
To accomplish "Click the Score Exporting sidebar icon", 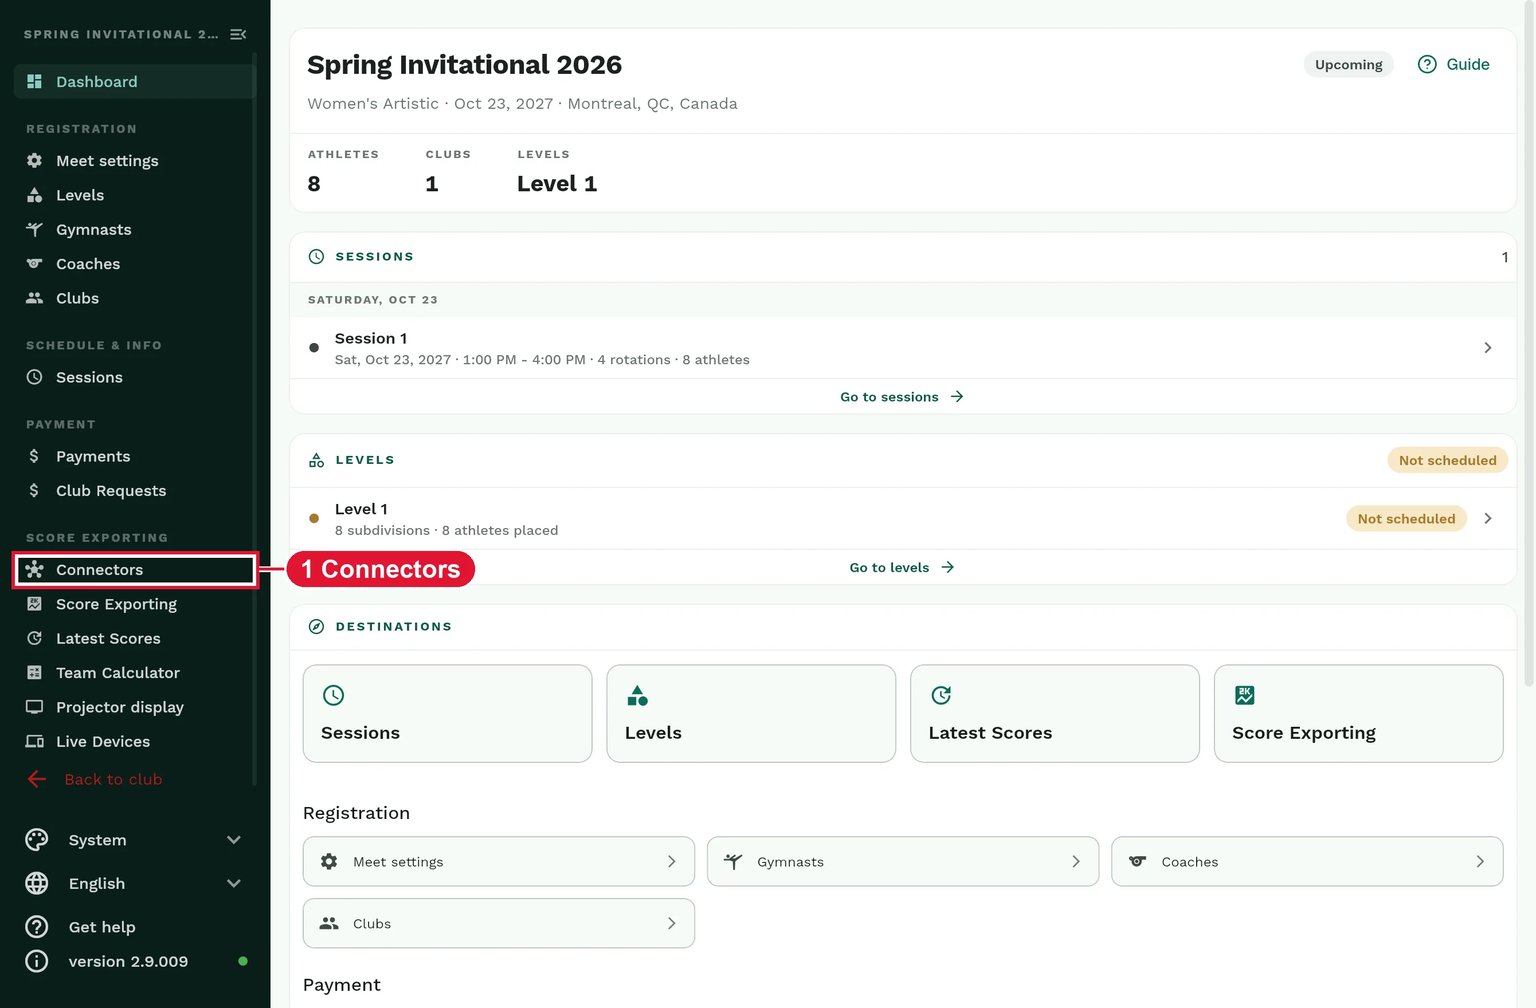I will coord(34,604).
